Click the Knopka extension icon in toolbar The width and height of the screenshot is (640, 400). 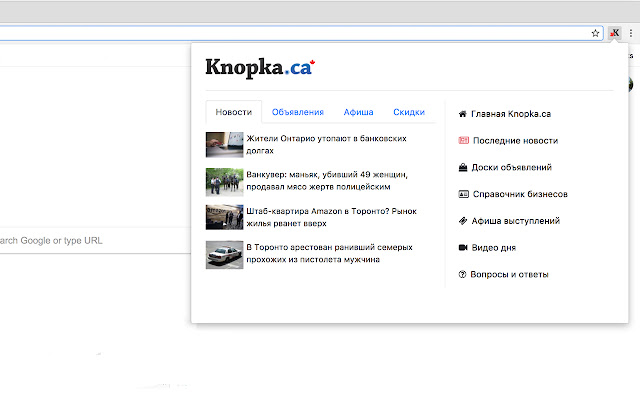pos(615,33)
